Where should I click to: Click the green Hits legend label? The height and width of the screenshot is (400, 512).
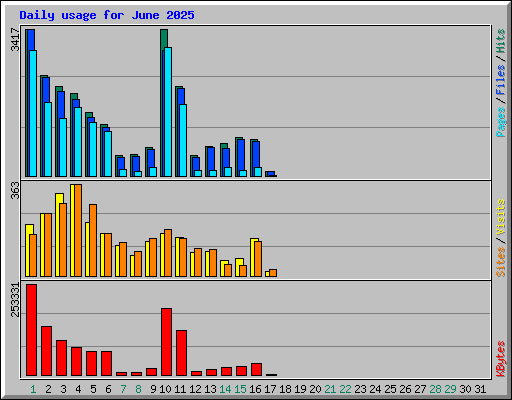point(500,41)
